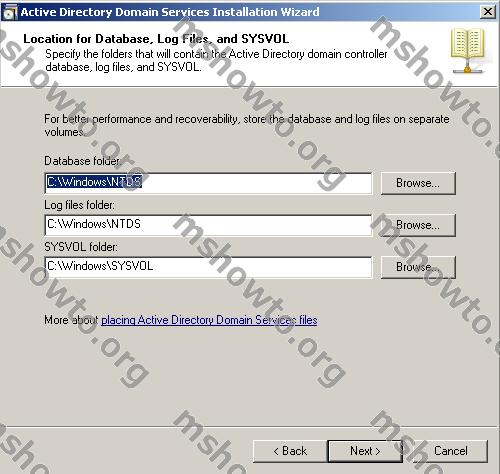This screenshot has height=474, width=500.
Task: Click the wizard title bar text
Action: click(170, 12)
